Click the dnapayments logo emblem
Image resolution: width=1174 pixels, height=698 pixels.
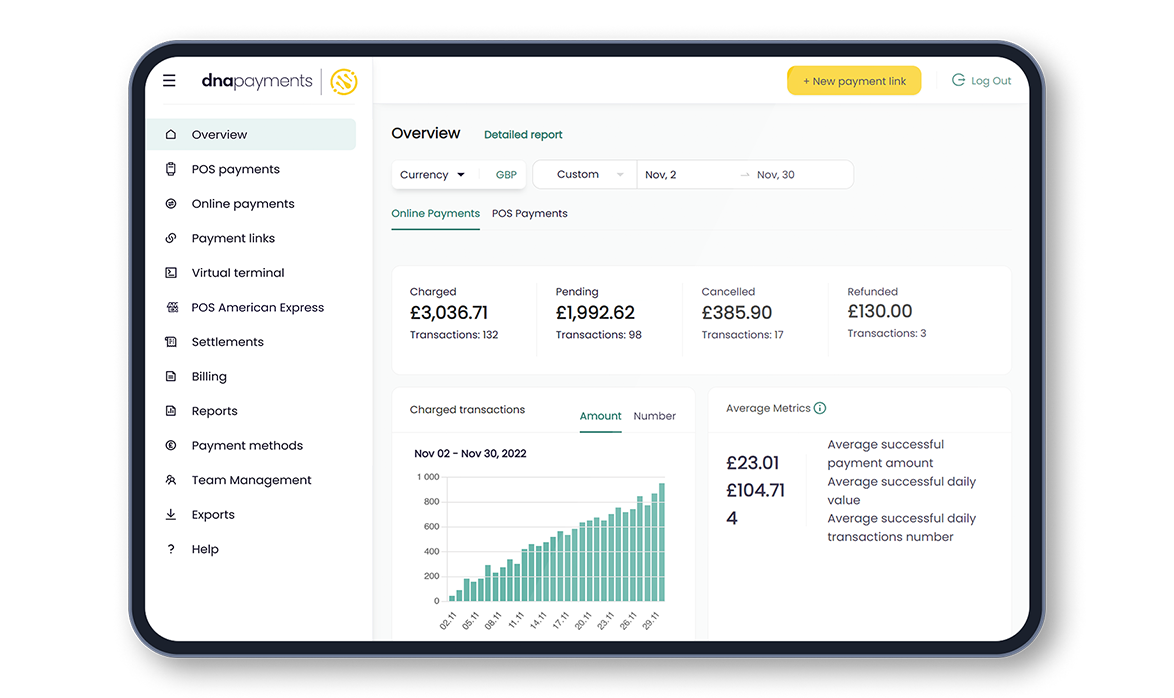344,81
